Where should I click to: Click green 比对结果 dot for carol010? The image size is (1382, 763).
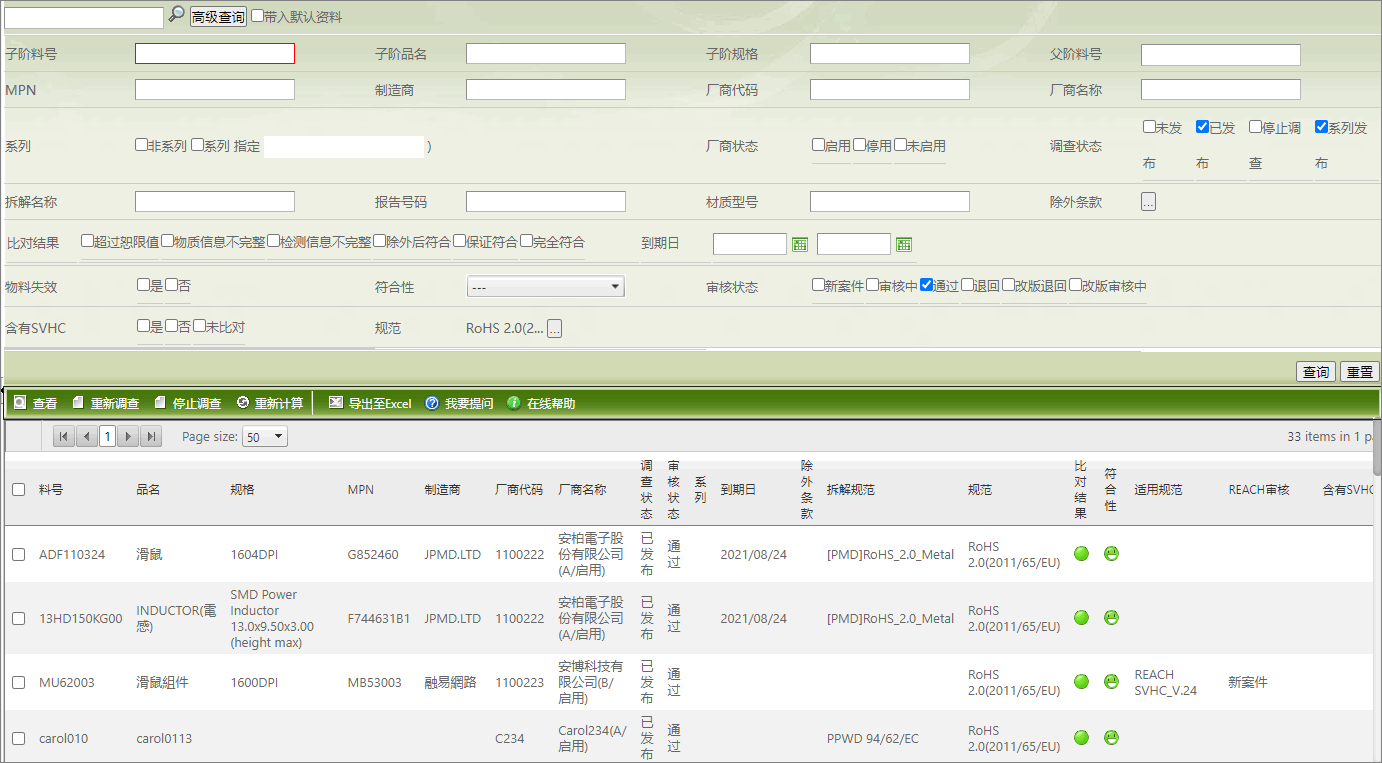(1081, 738)
